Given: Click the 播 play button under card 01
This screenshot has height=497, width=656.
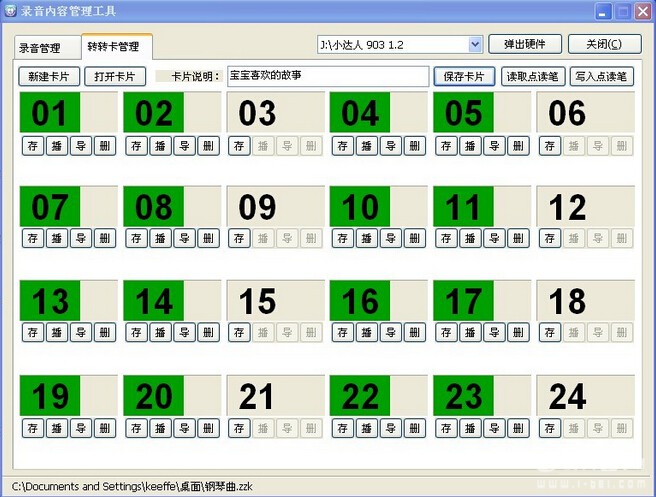Looking at the screenshot, I should pos(56,146).
